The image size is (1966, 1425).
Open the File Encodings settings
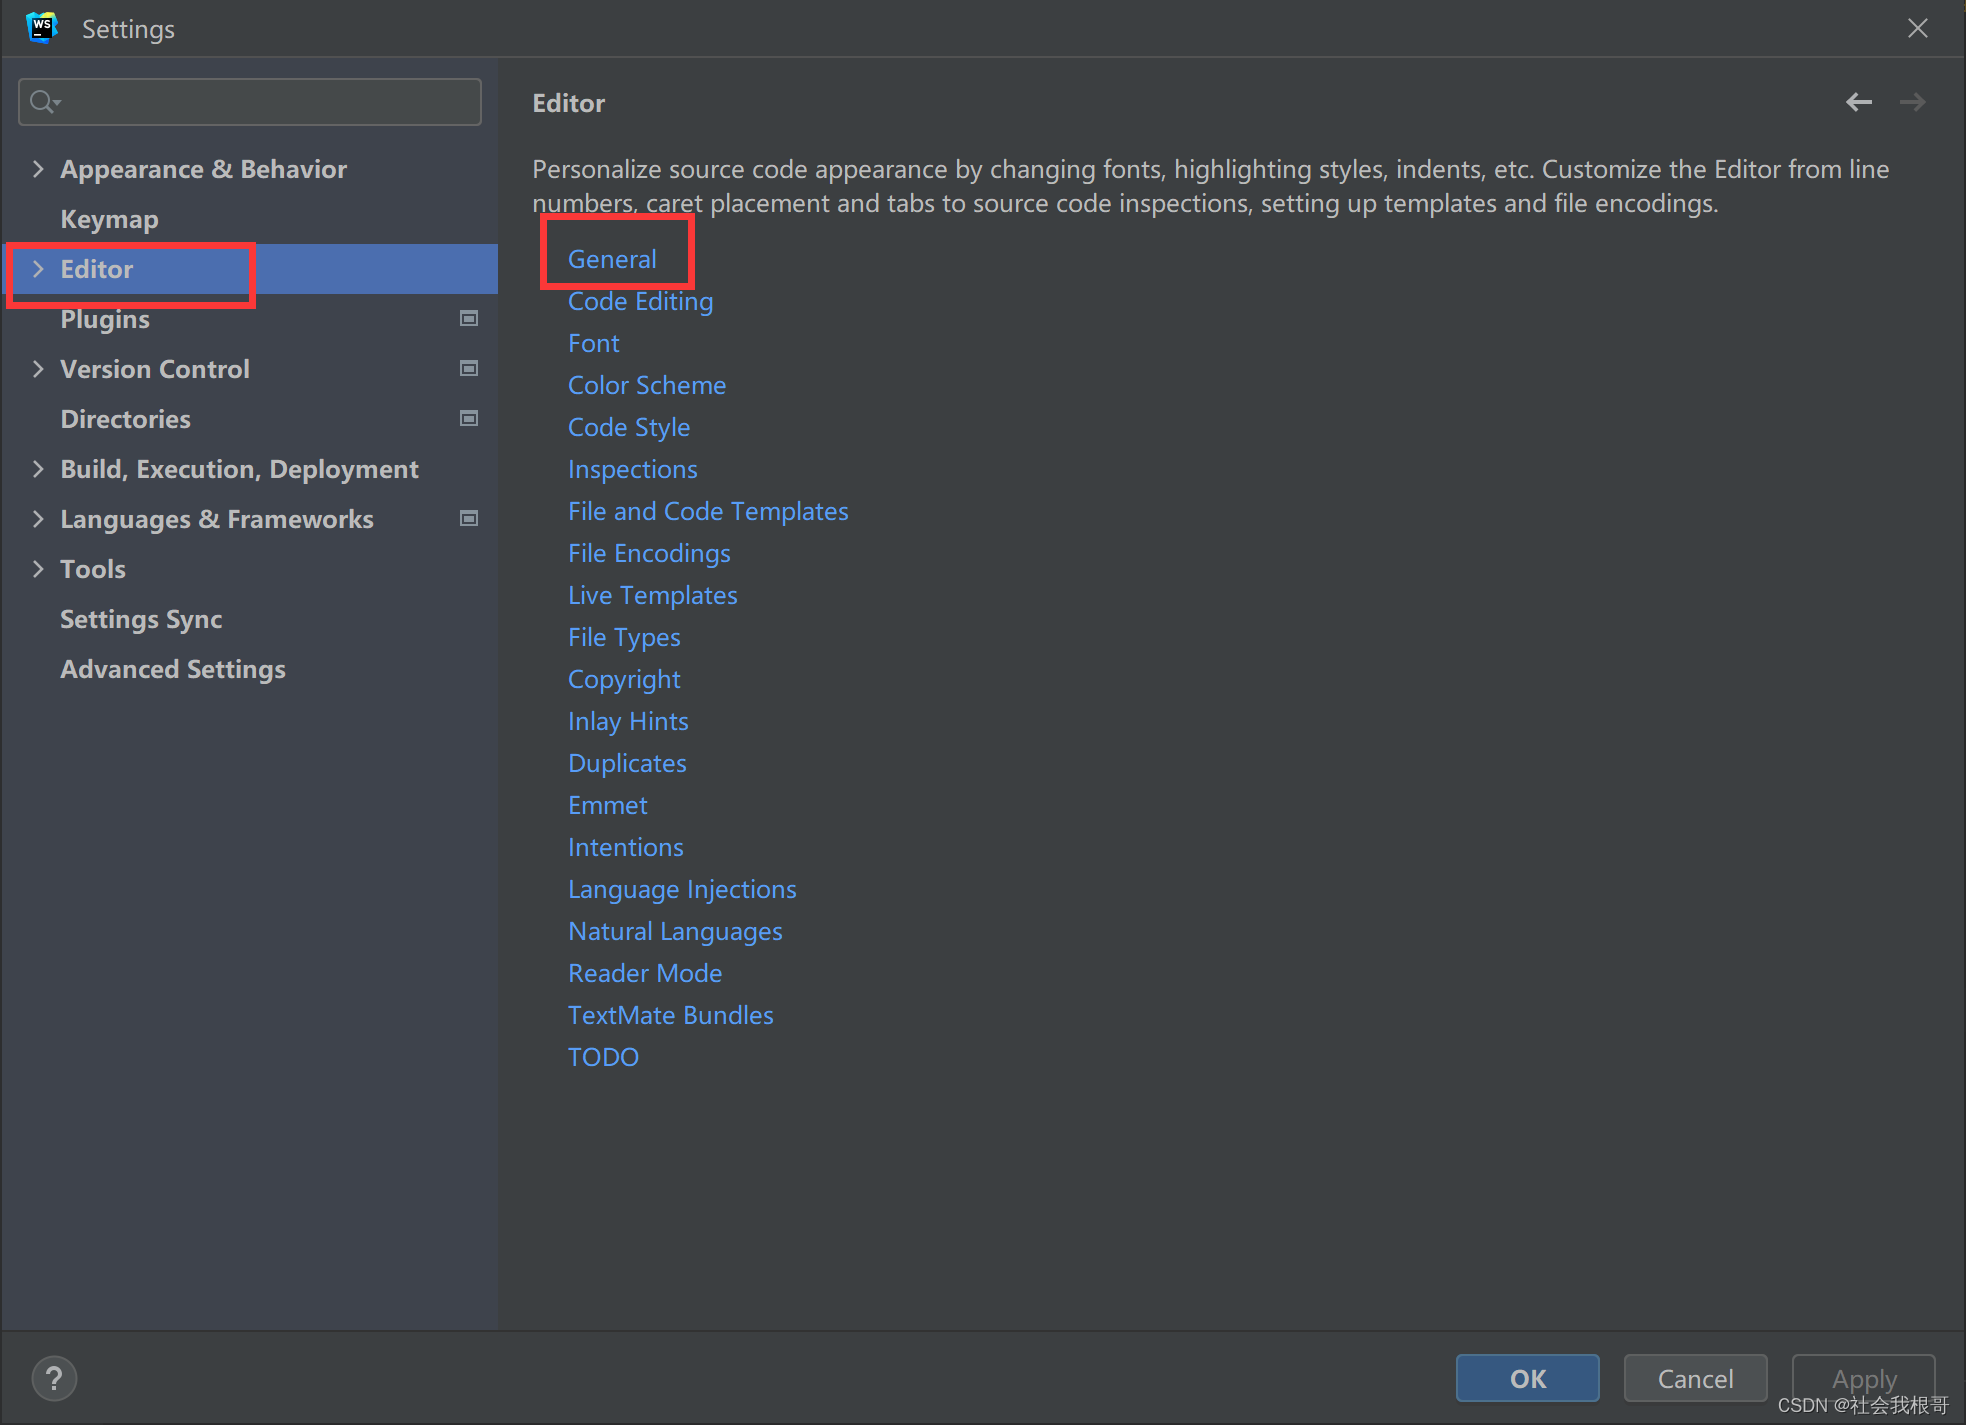tap(648, 552)
